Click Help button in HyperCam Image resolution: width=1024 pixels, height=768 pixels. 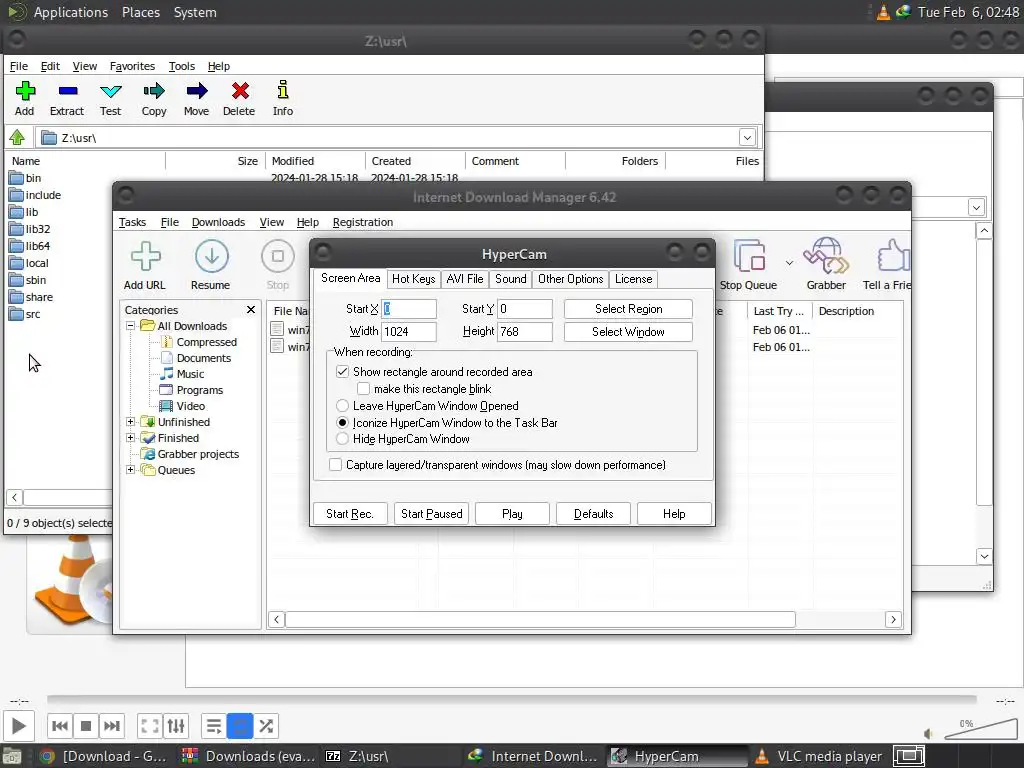[674, 513]
